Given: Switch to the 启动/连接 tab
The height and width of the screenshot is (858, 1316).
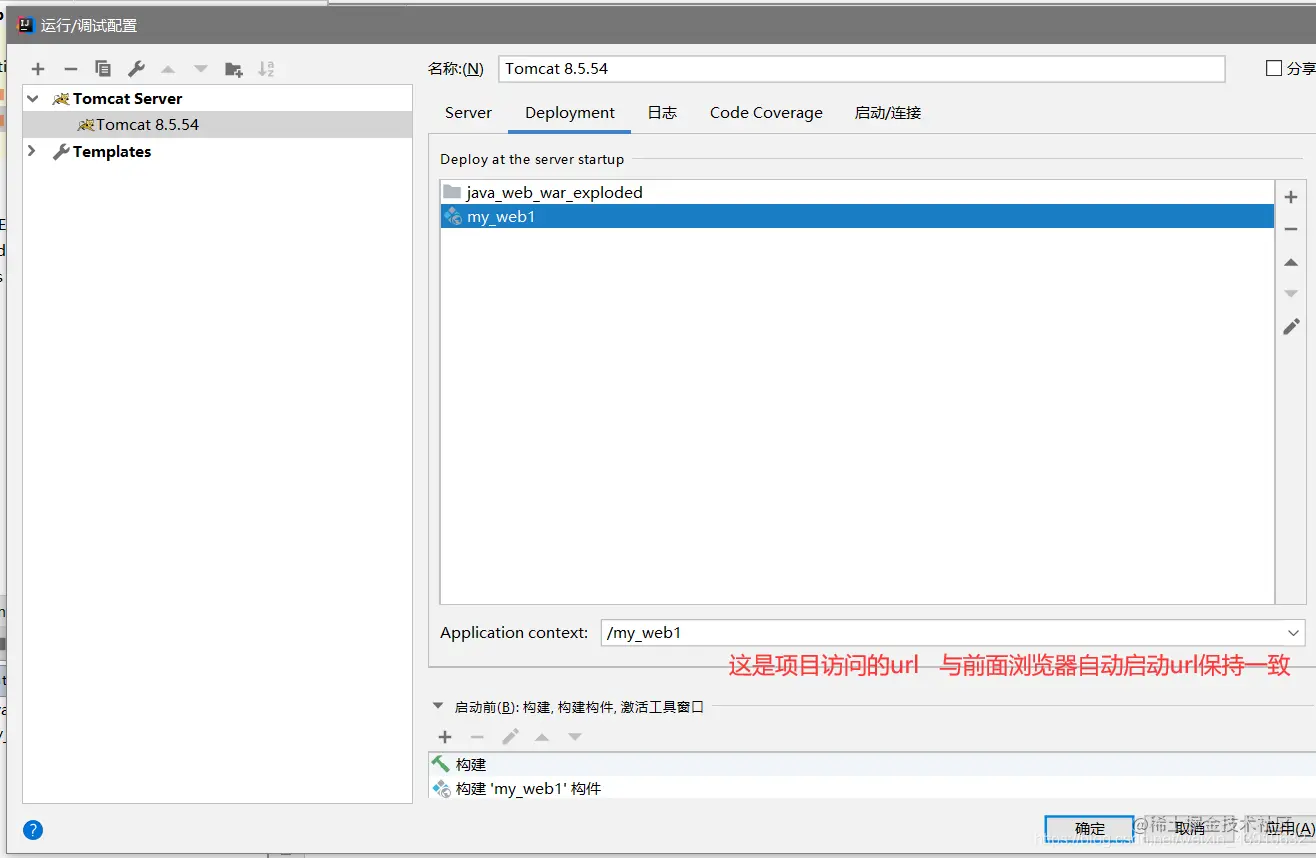Looking at the screenshot, I should [888, 113].
